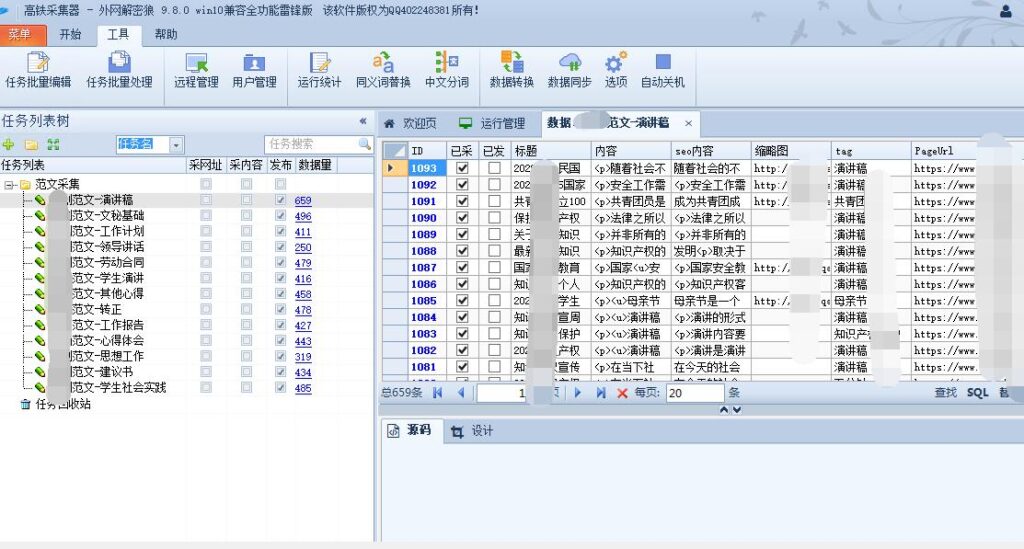Image resolution: width=1024 pixels, height=549 pixels.
Task: Open the 任务名 dropdown arrow
Action: click(x=176, y=144)
